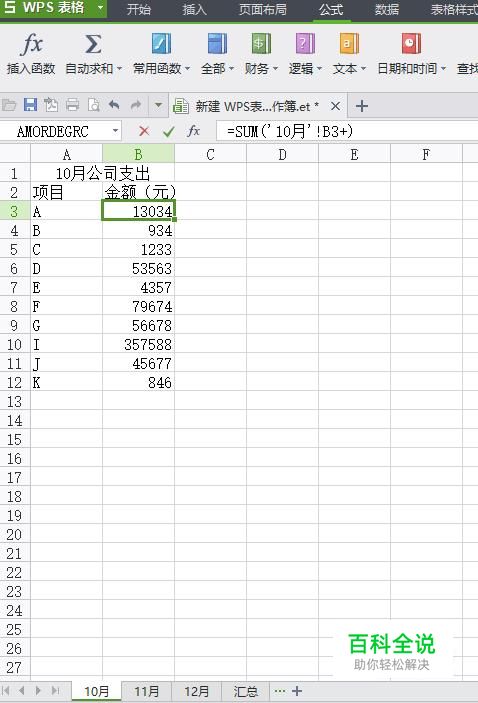Click the select-all corner of the grid
This screenshot has width=478, height=703.
(x=15, y=154)
